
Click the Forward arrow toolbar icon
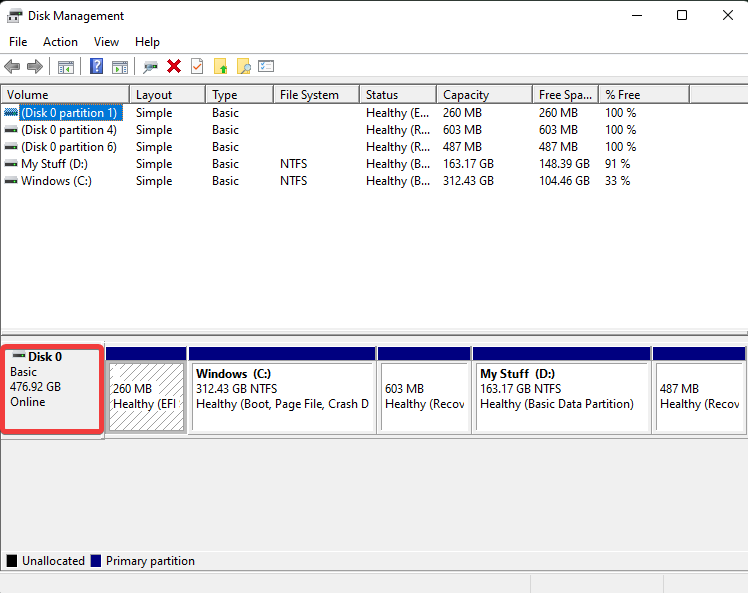click(x=35, y=67)
